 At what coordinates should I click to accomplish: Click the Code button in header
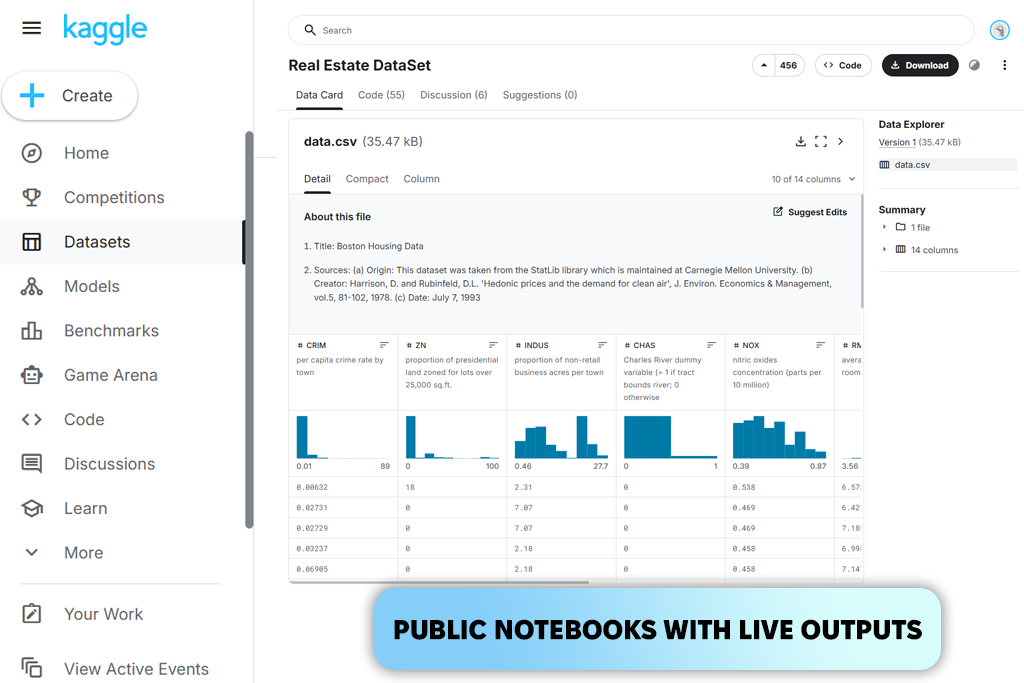pyautogui.click(x=842, y=65)
